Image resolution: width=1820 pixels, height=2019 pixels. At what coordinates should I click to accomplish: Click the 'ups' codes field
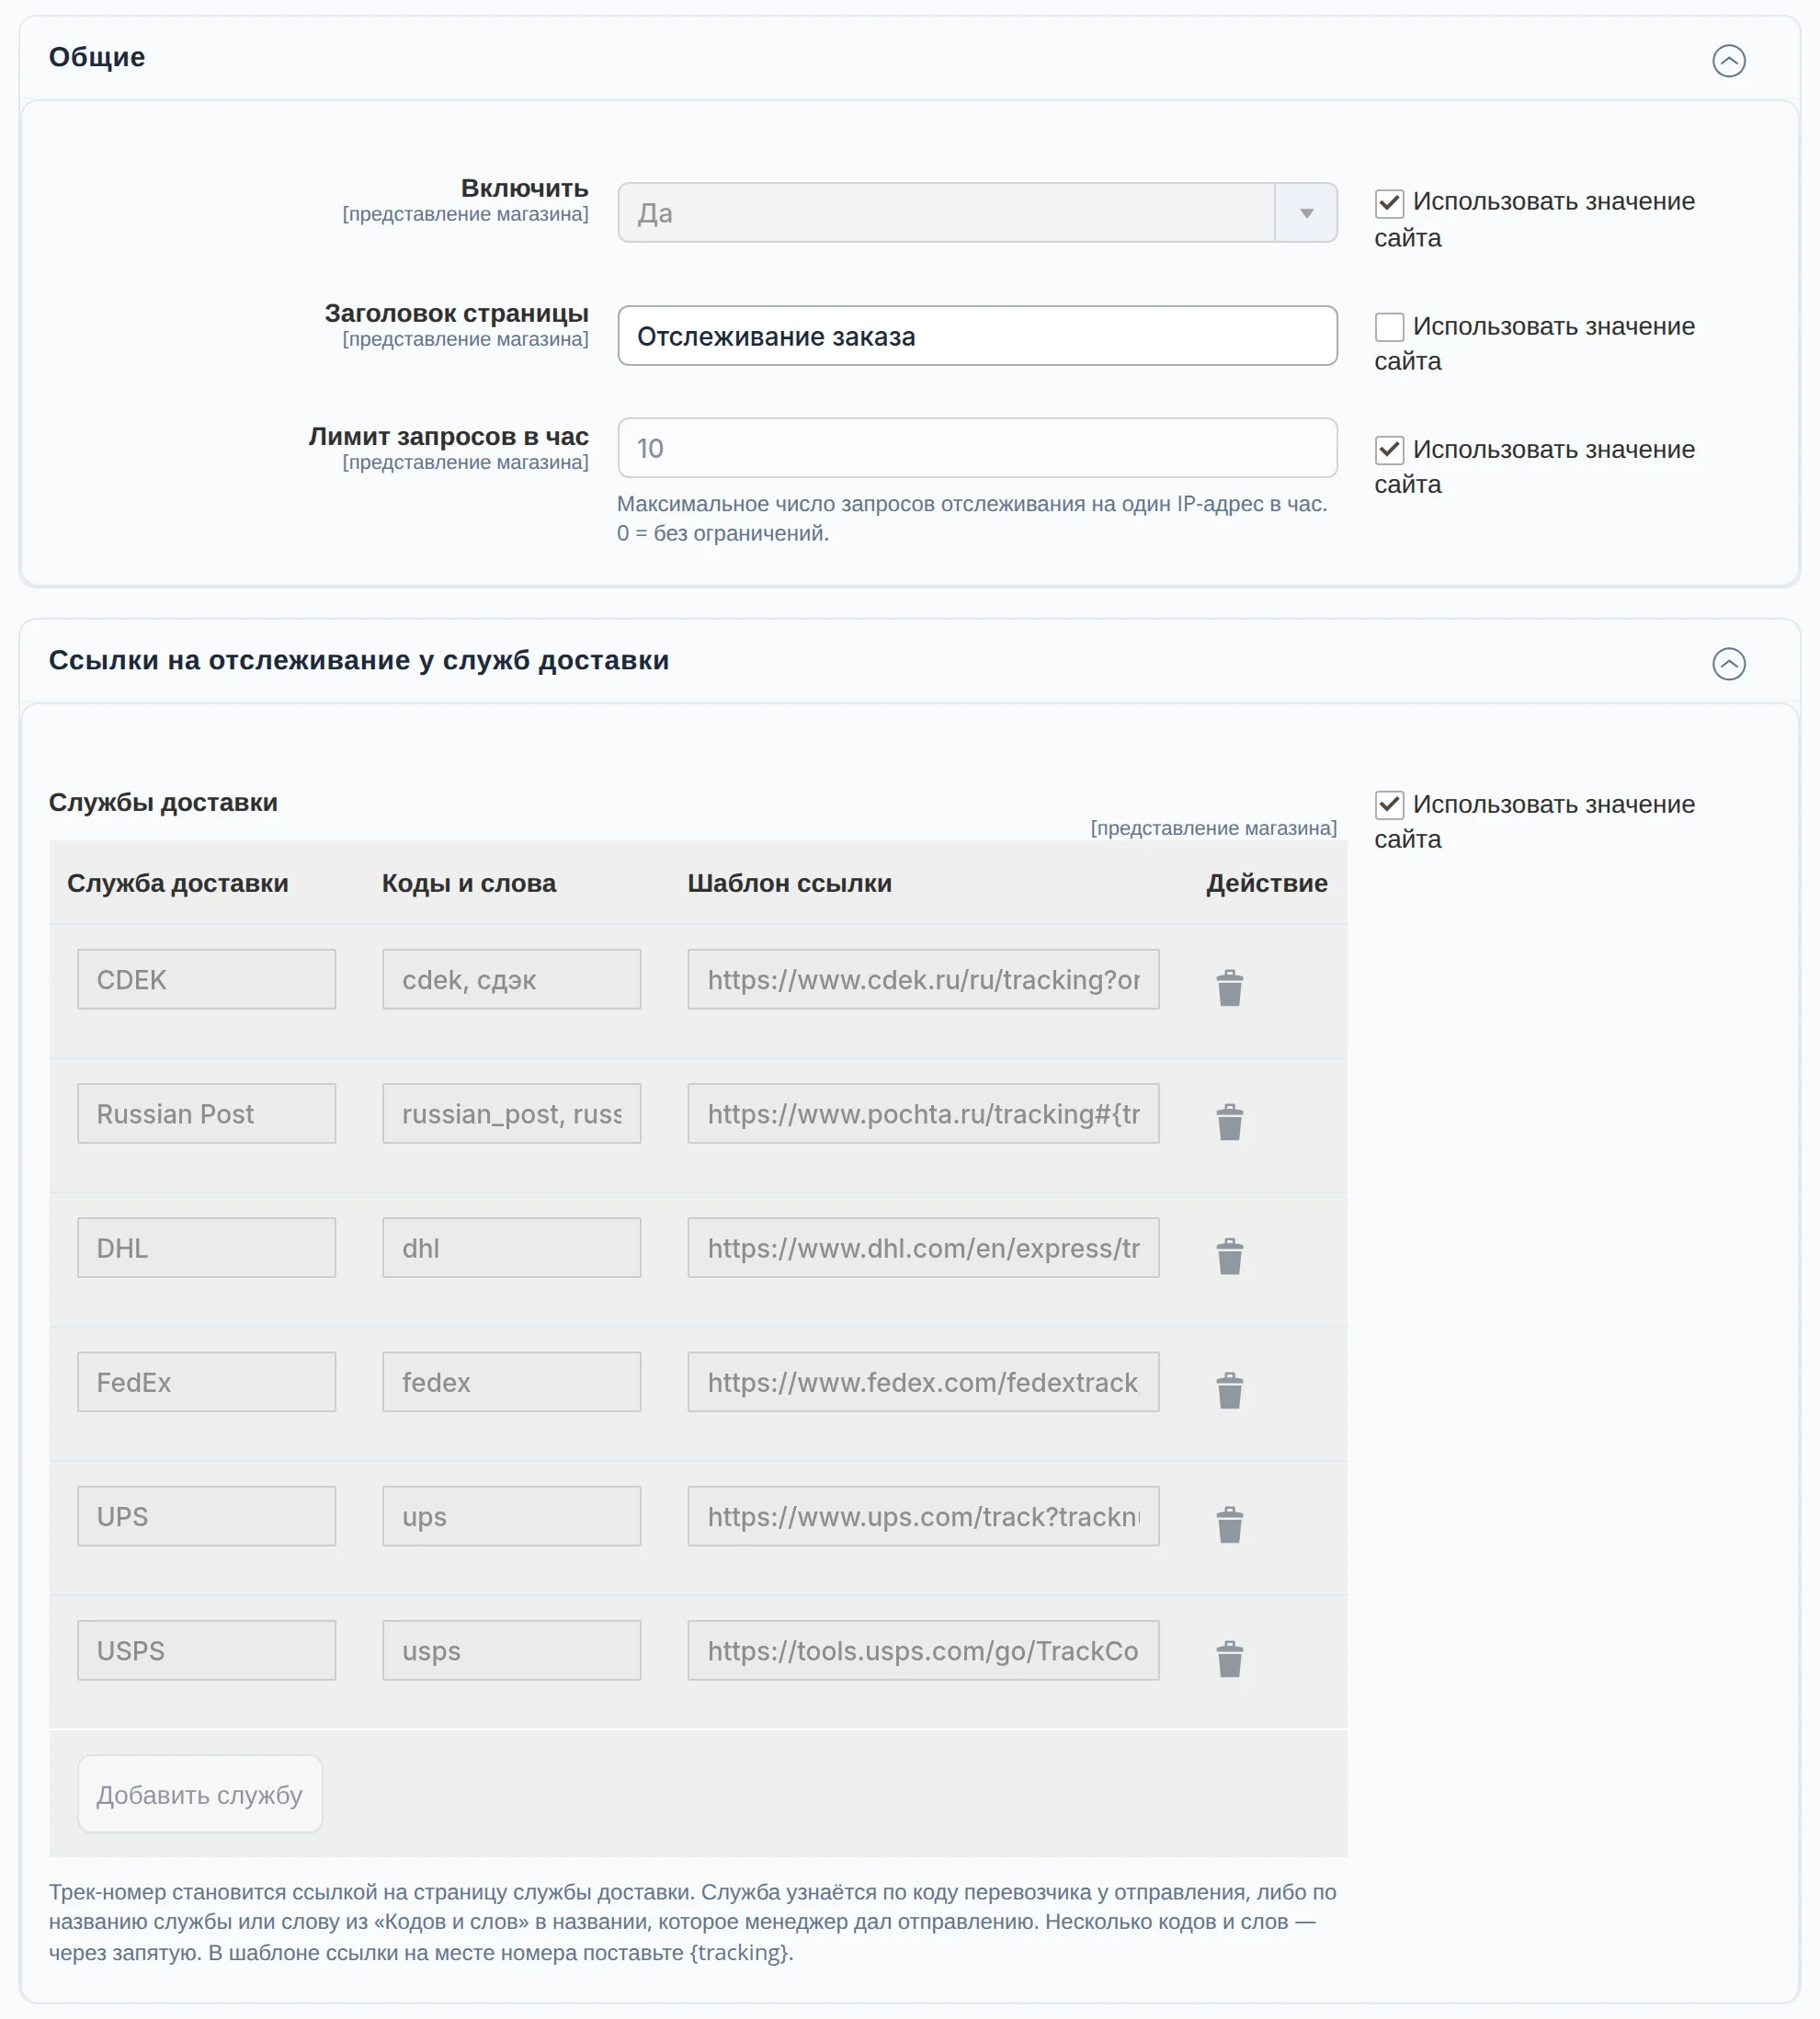511,1515
